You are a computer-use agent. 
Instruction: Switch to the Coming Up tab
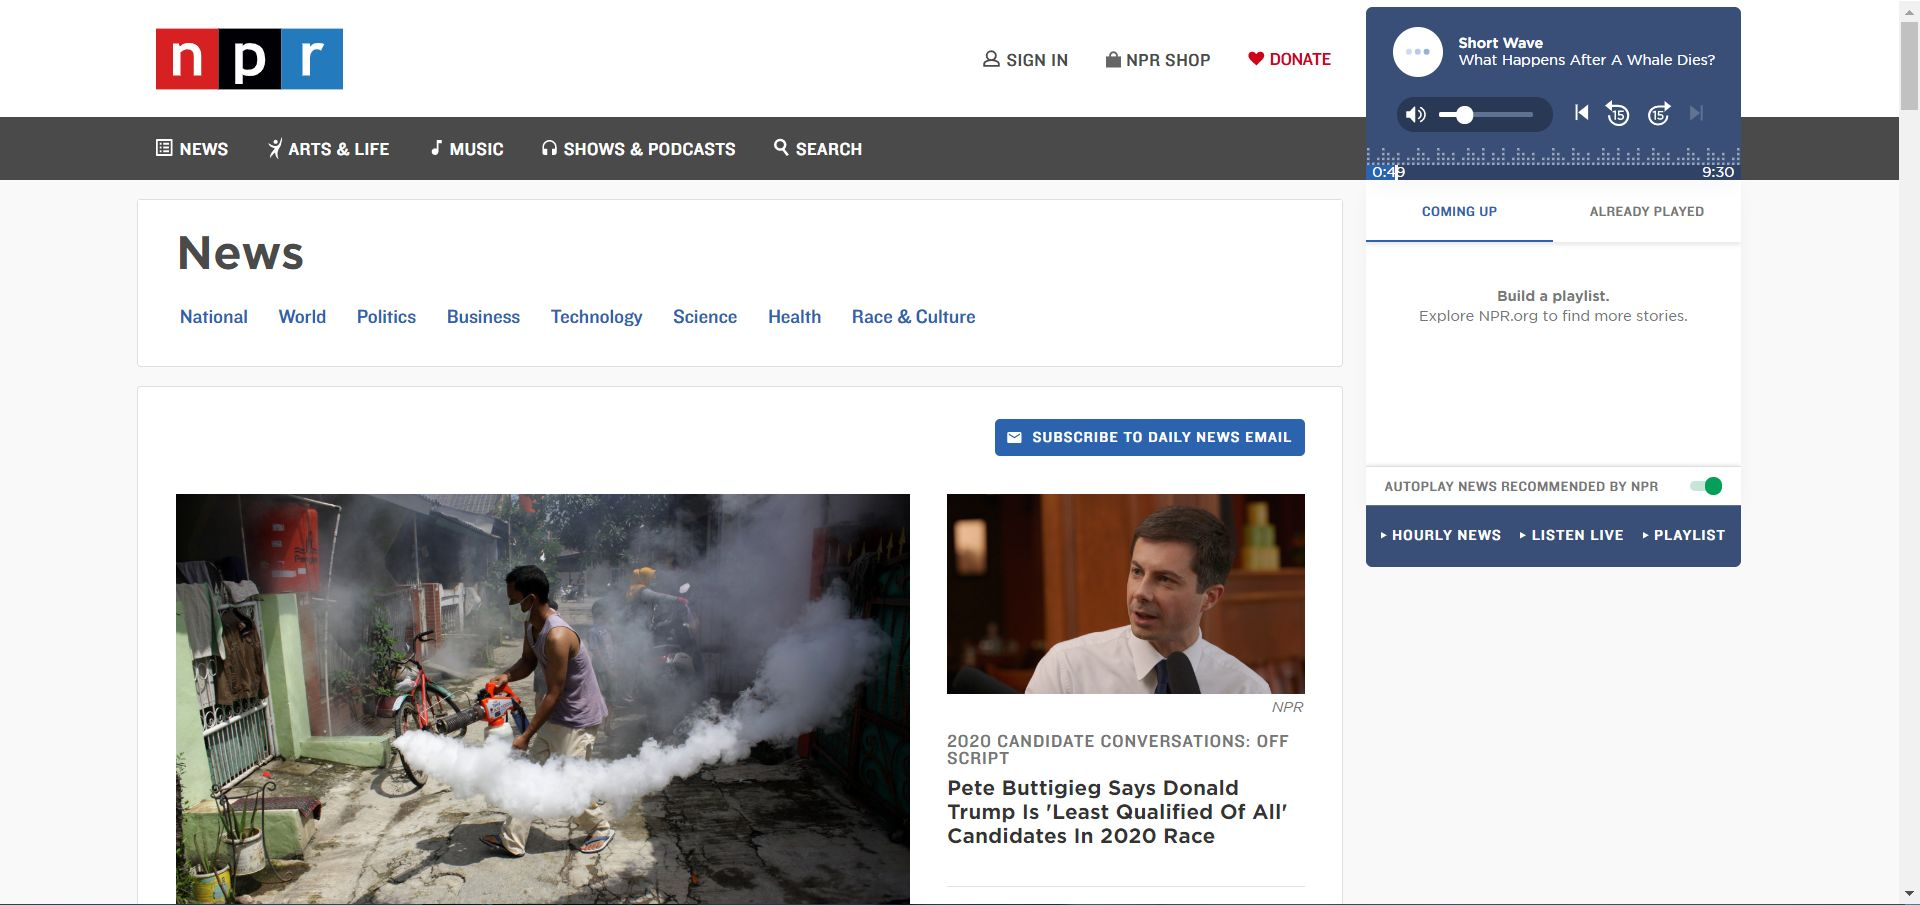pyautogui.click(x=1459, y=211)
